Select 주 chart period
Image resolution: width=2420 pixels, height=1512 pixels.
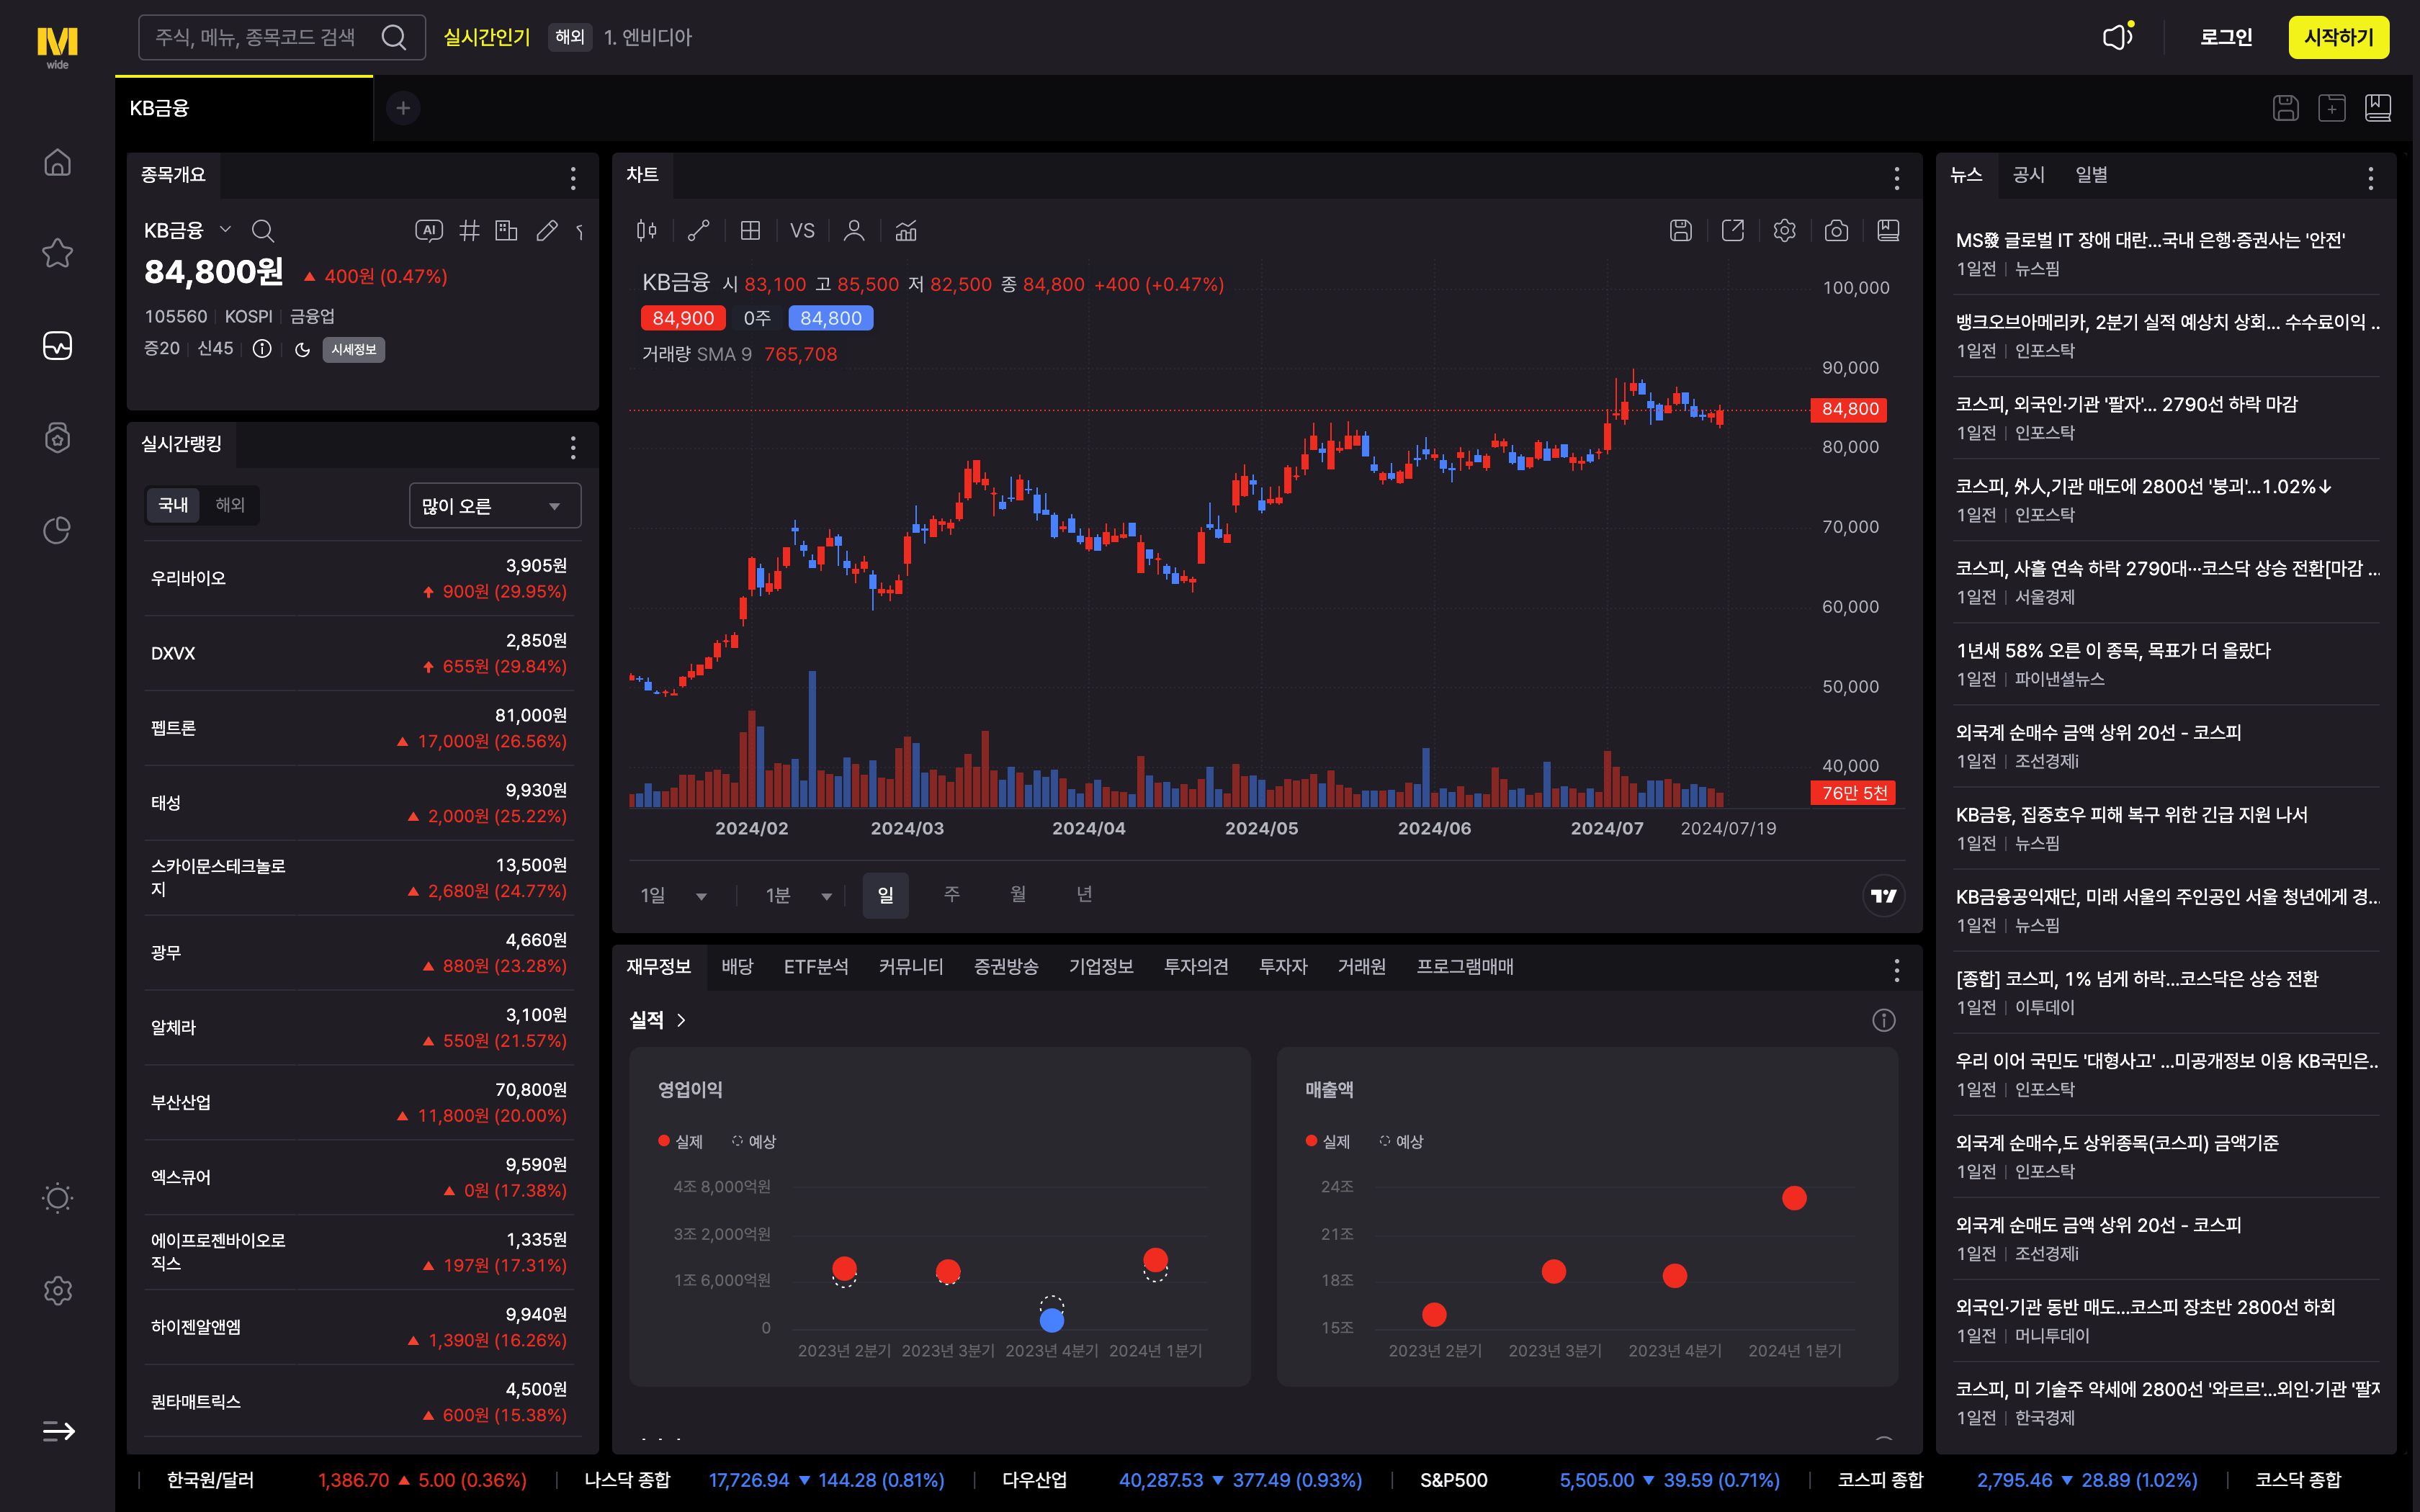(x=952, y=894)
